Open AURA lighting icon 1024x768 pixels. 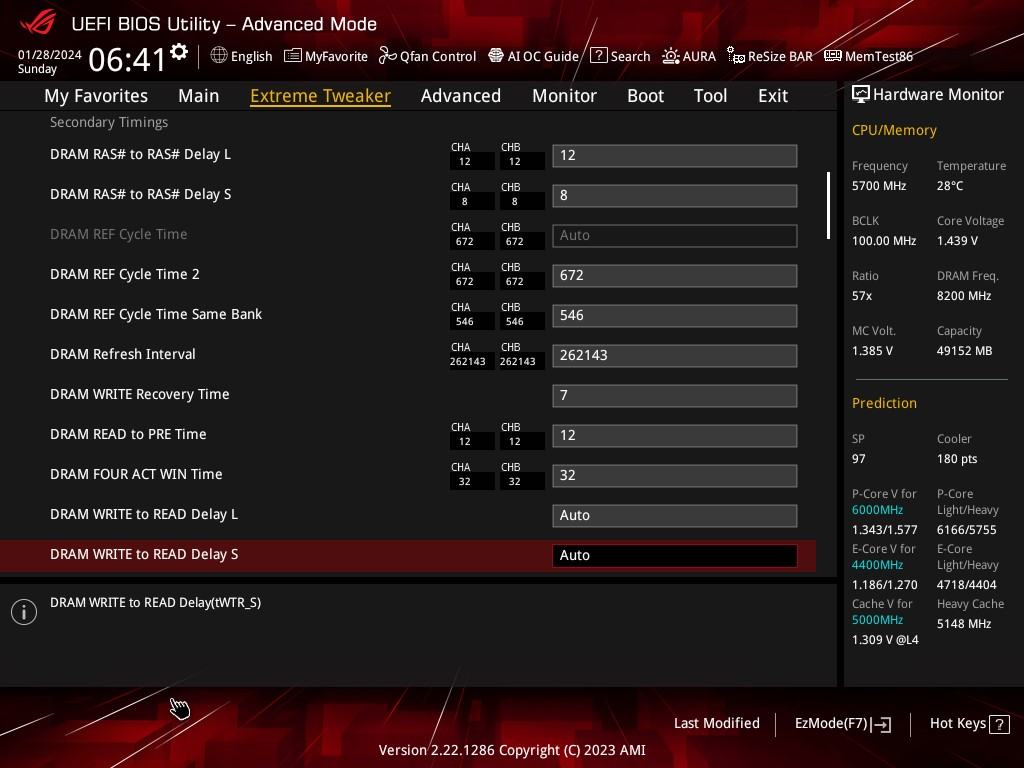click(671, 56)
